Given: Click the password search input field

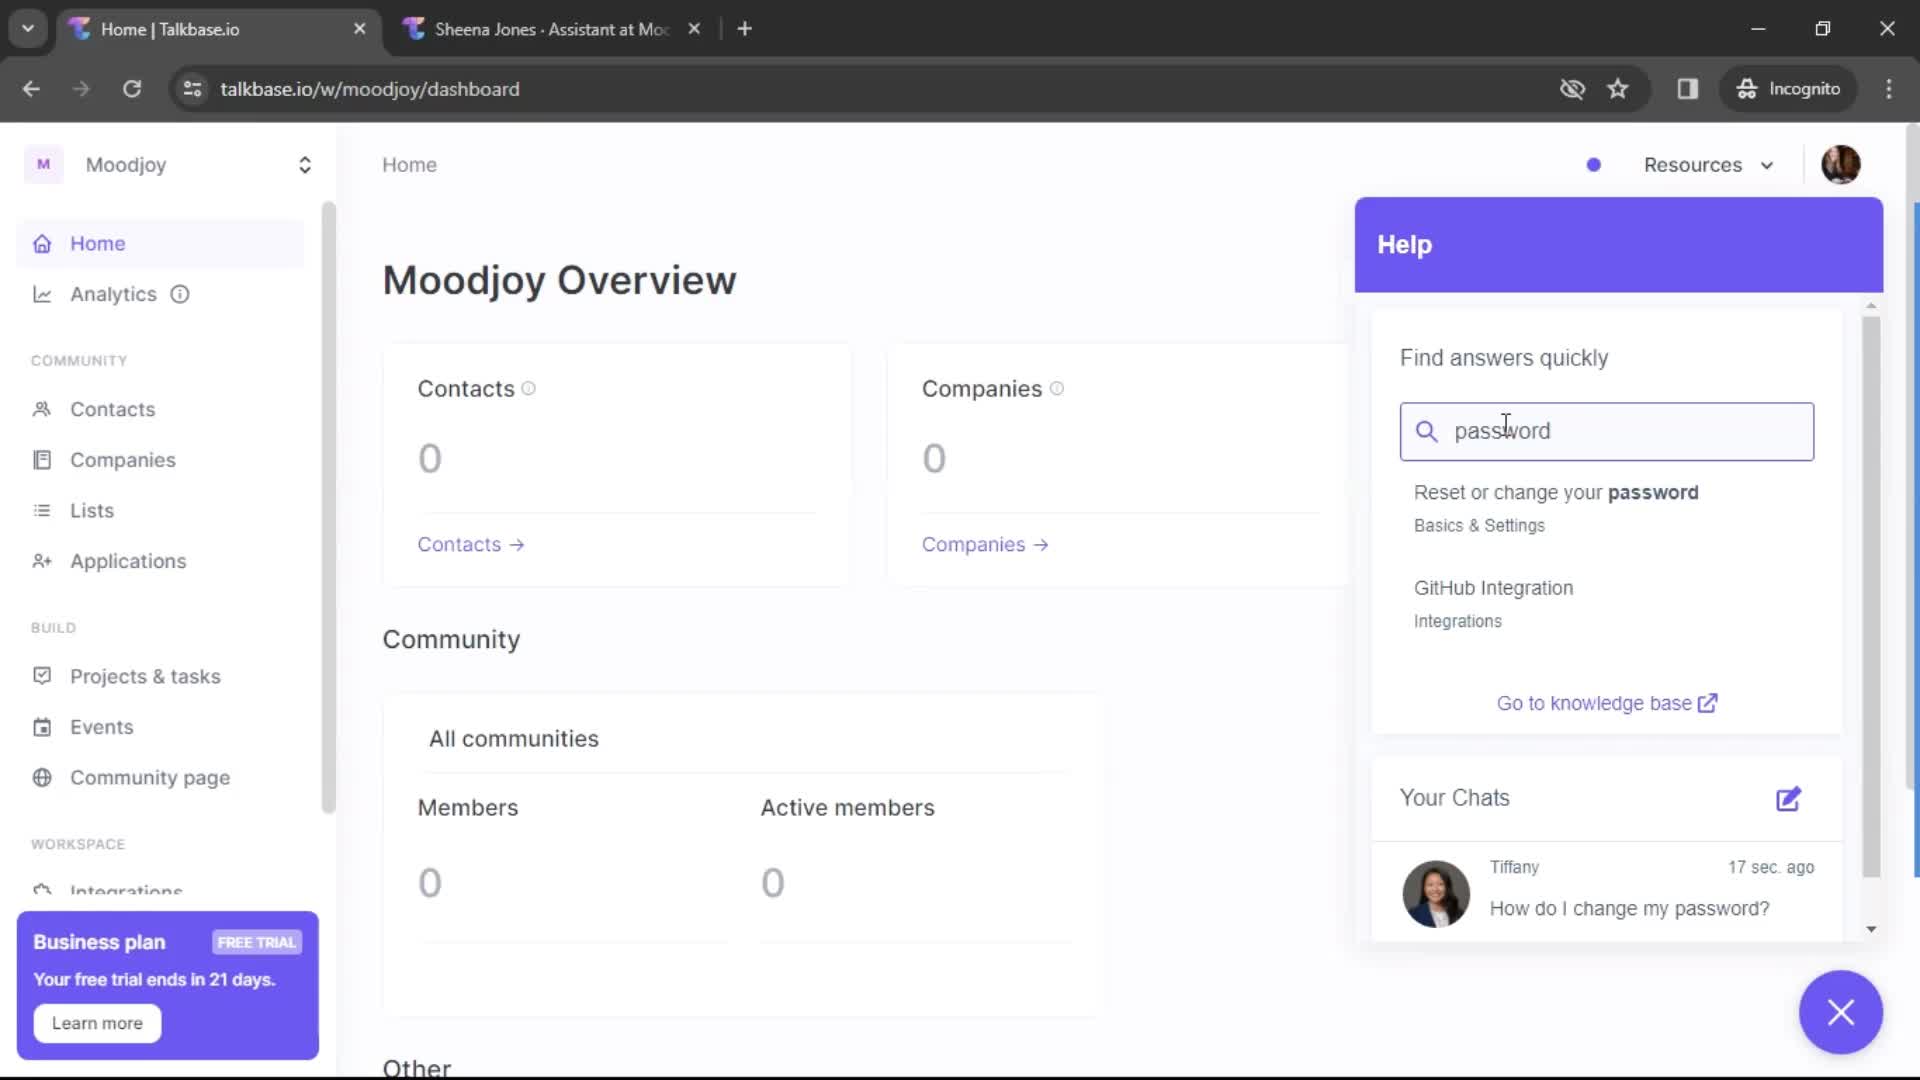Looking at the screenshot, I should click(1606, 431).
